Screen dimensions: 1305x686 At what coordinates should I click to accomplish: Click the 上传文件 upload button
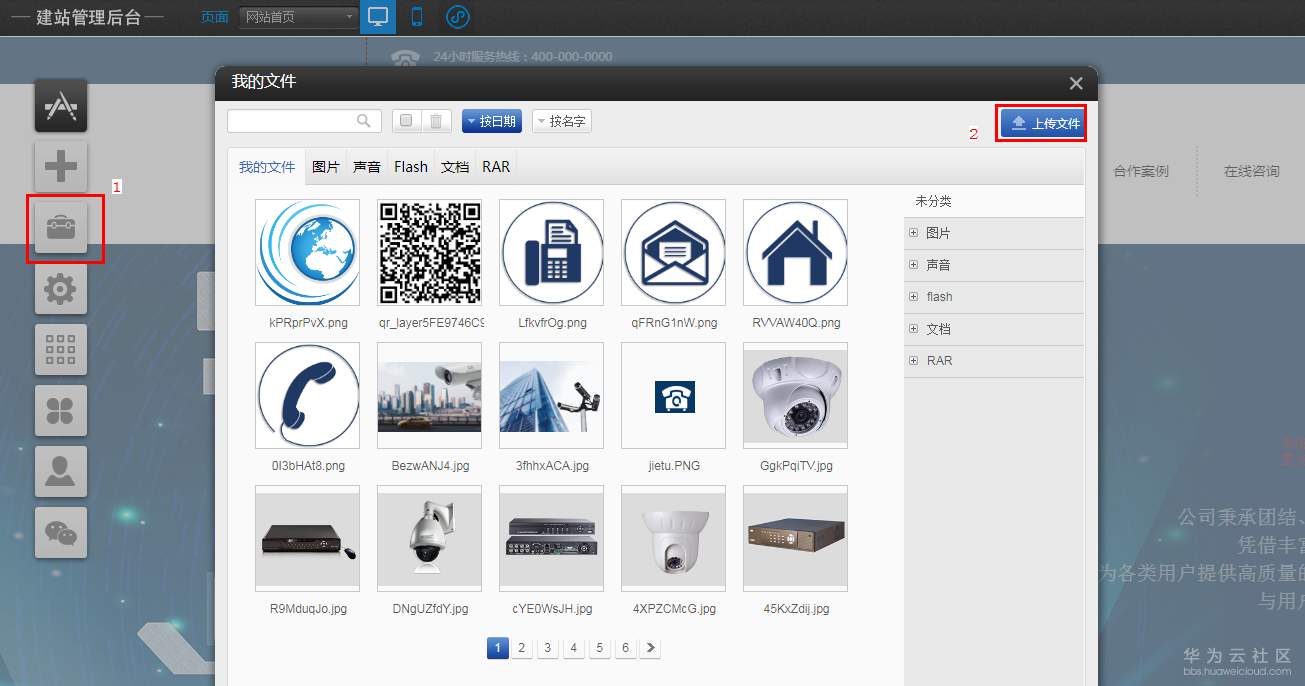[1042, 123]
